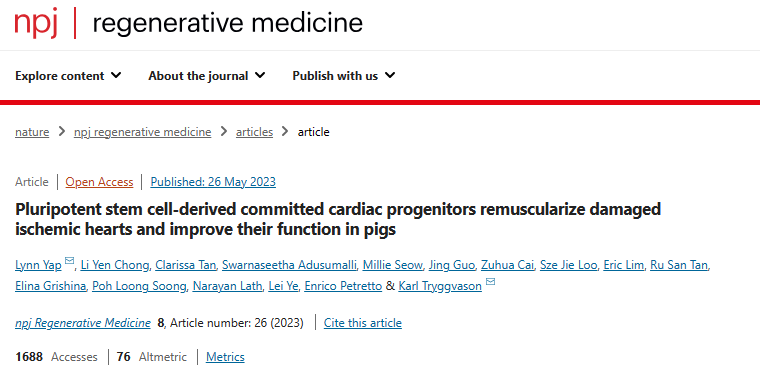Click the Open Access link
The image size is (760, 385).
pos(99,182)
